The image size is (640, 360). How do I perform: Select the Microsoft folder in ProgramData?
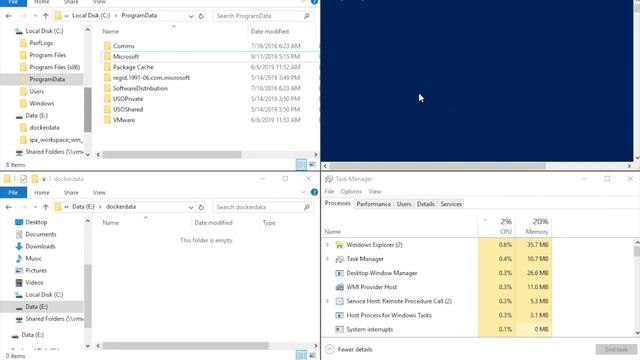click(x=126, y=57)
